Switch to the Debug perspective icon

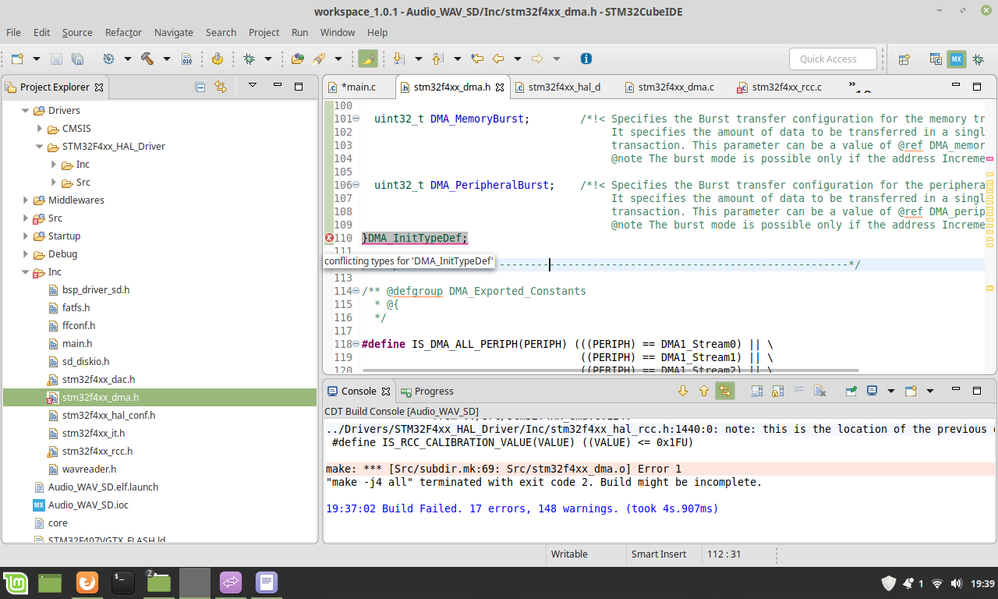coord(978,59)
